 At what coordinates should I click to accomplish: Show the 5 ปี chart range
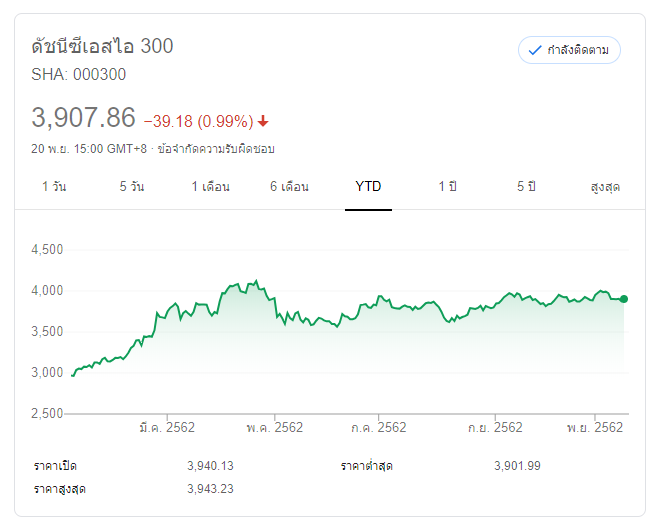tap(527, 187)
